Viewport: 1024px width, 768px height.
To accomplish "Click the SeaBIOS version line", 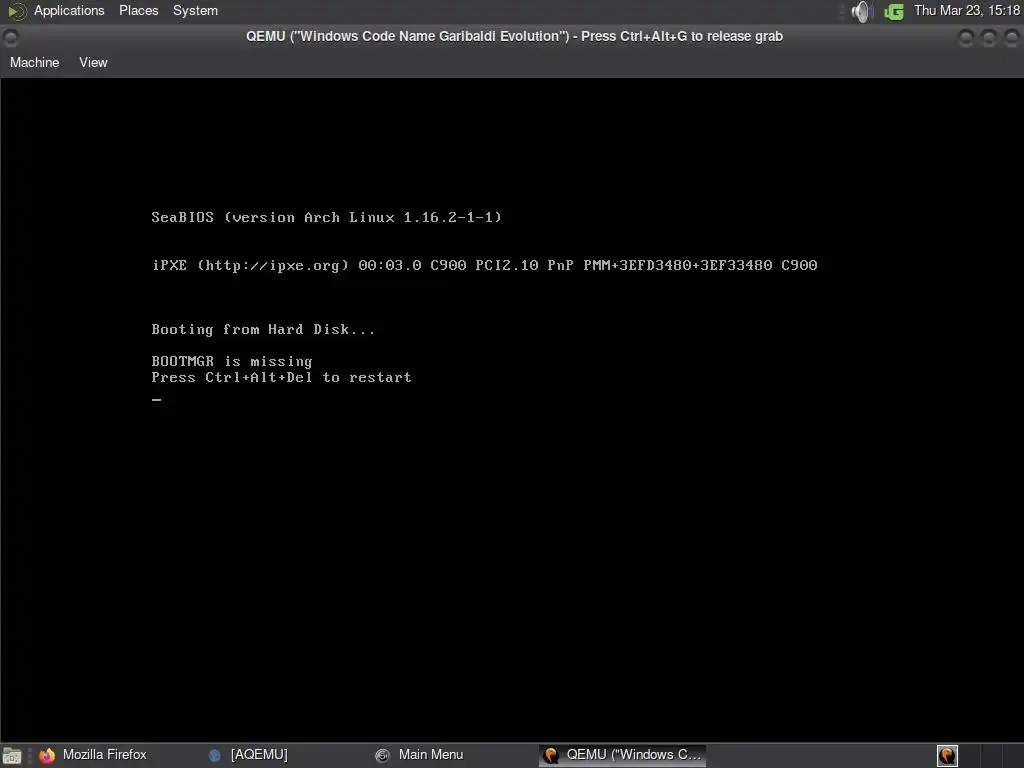I will click(x=327, y=217).
